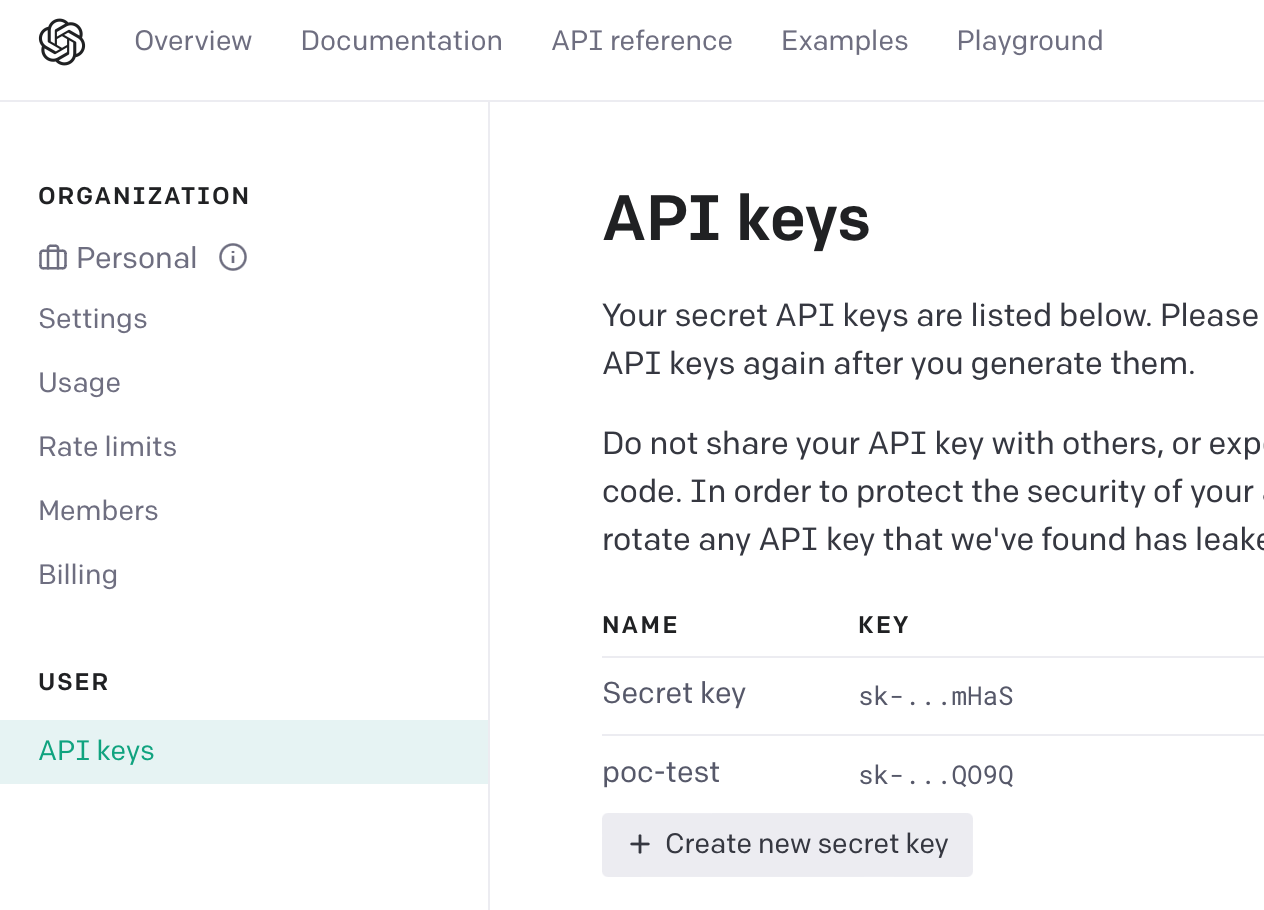Open the API reference tab
The width and height of the screenshot is (1264, 910).
642,41
